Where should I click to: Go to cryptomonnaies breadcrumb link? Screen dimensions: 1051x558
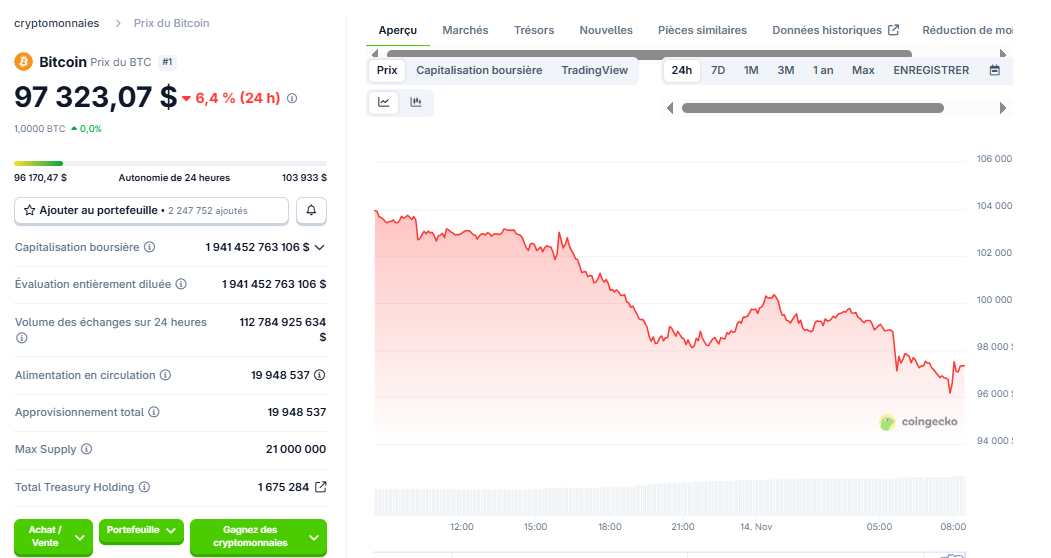coord(57,23)
